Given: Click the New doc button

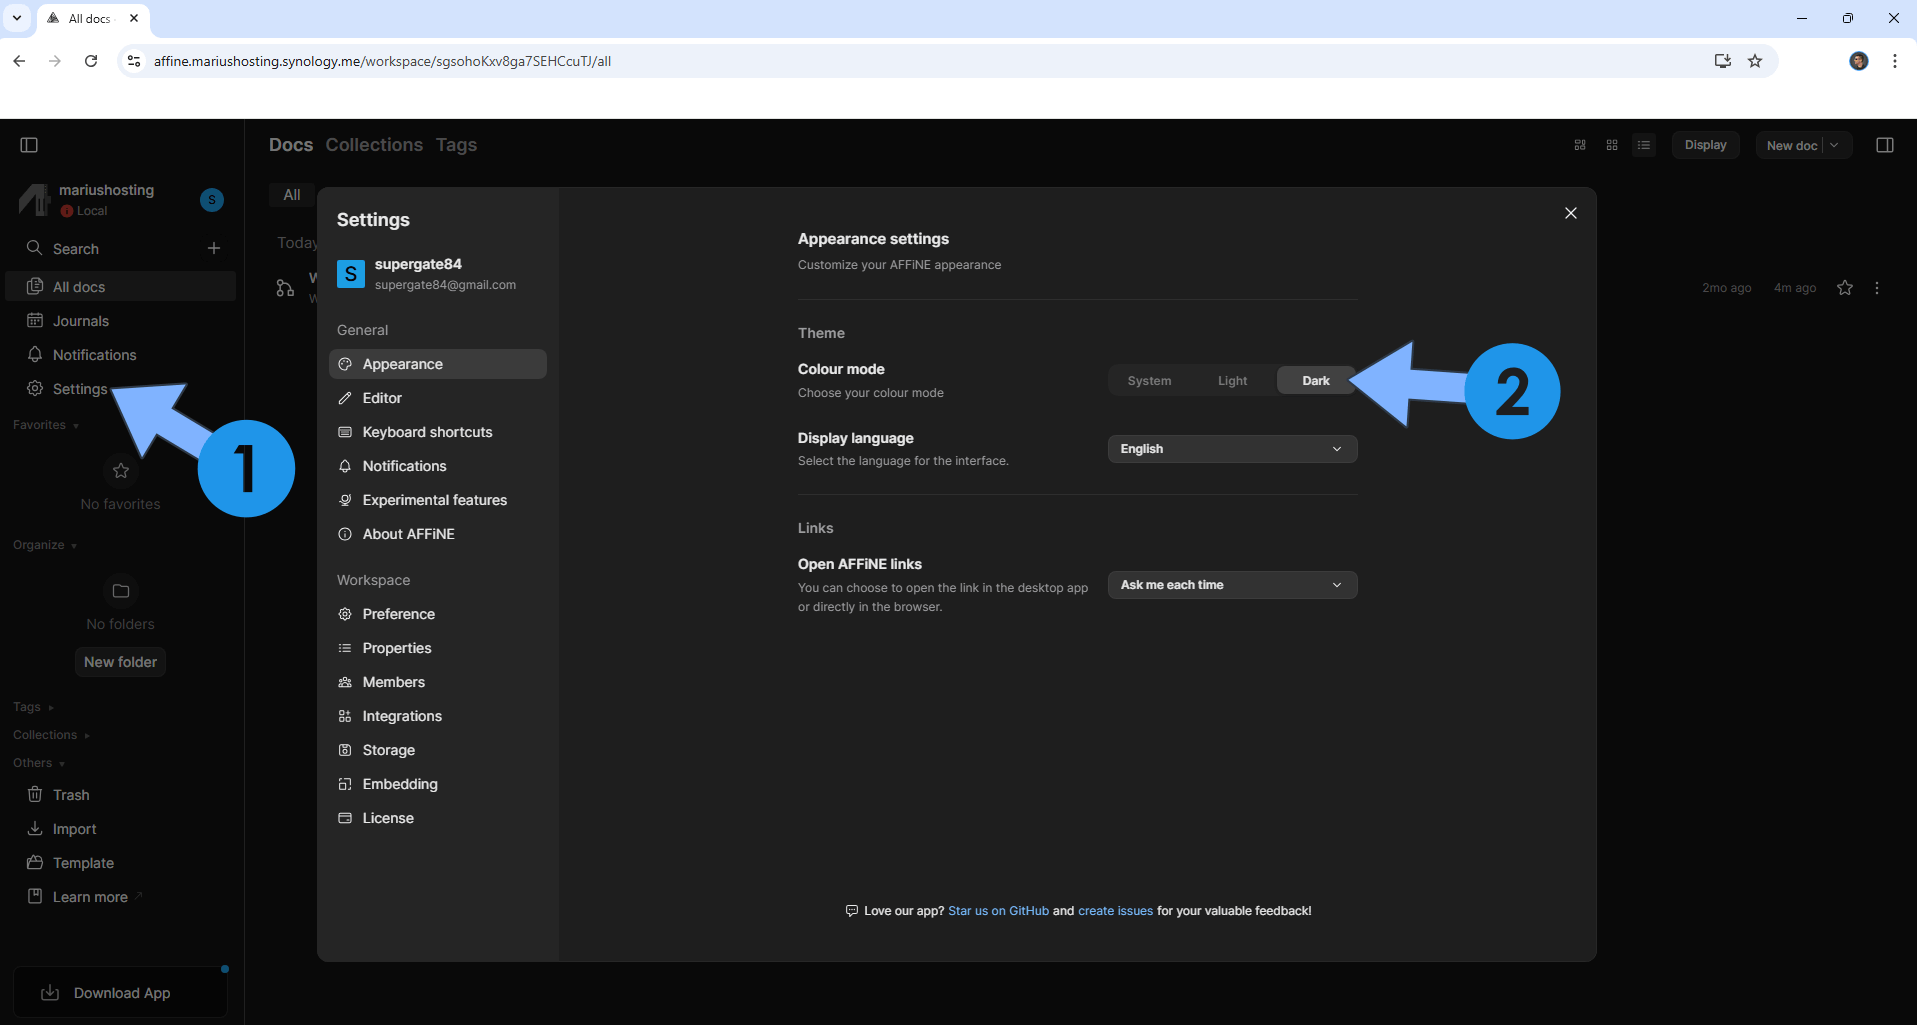Looking at the screenshot, I should coord(1791,145).
